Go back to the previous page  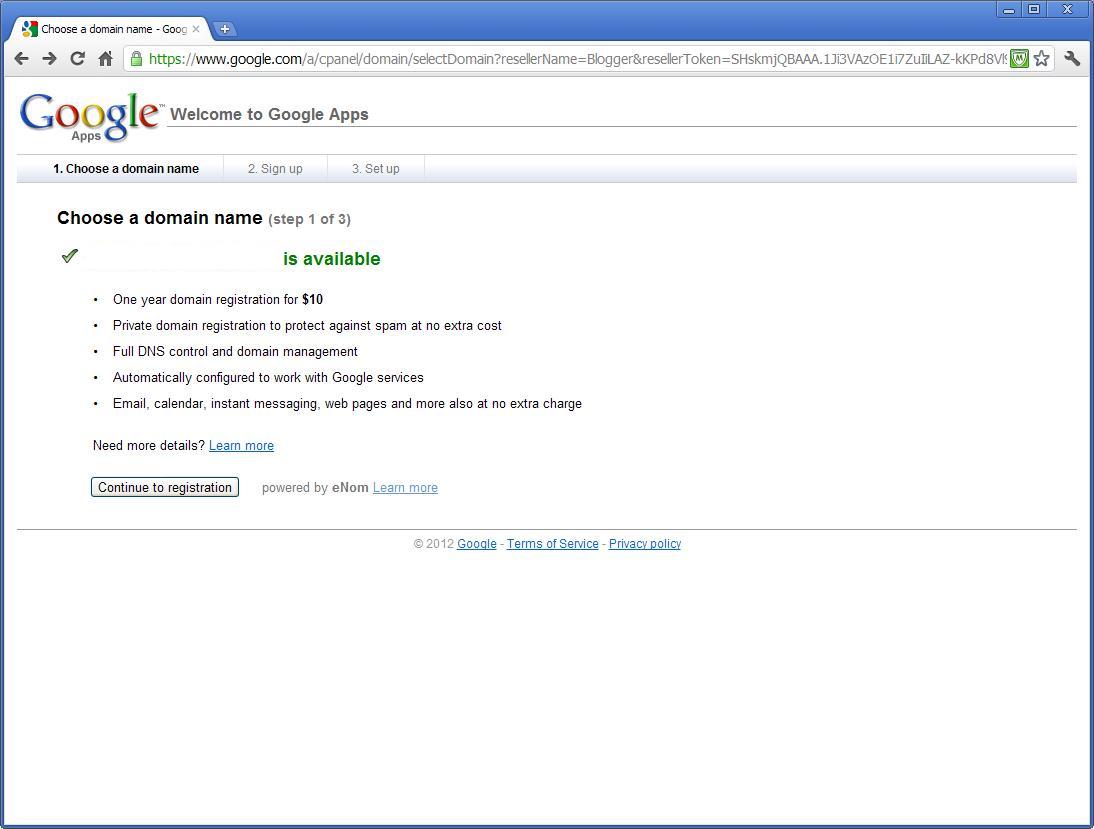[22, 59]
